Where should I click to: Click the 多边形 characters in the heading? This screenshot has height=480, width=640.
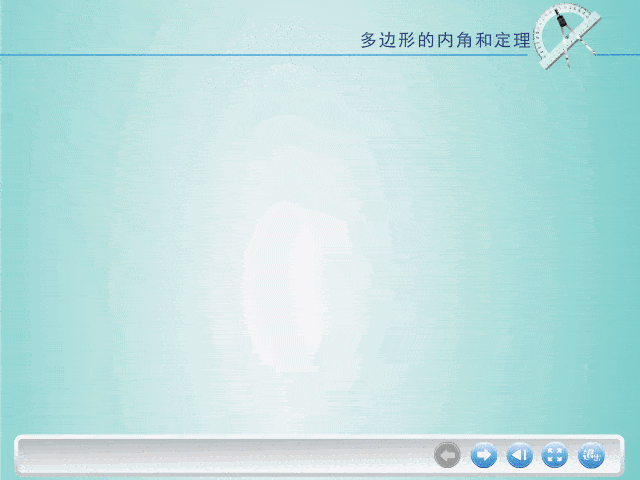pyautogui.click(x=386, y=41)
